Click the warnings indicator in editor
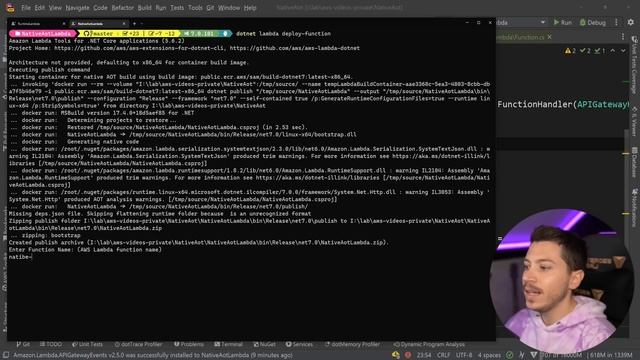 [570, 51]
